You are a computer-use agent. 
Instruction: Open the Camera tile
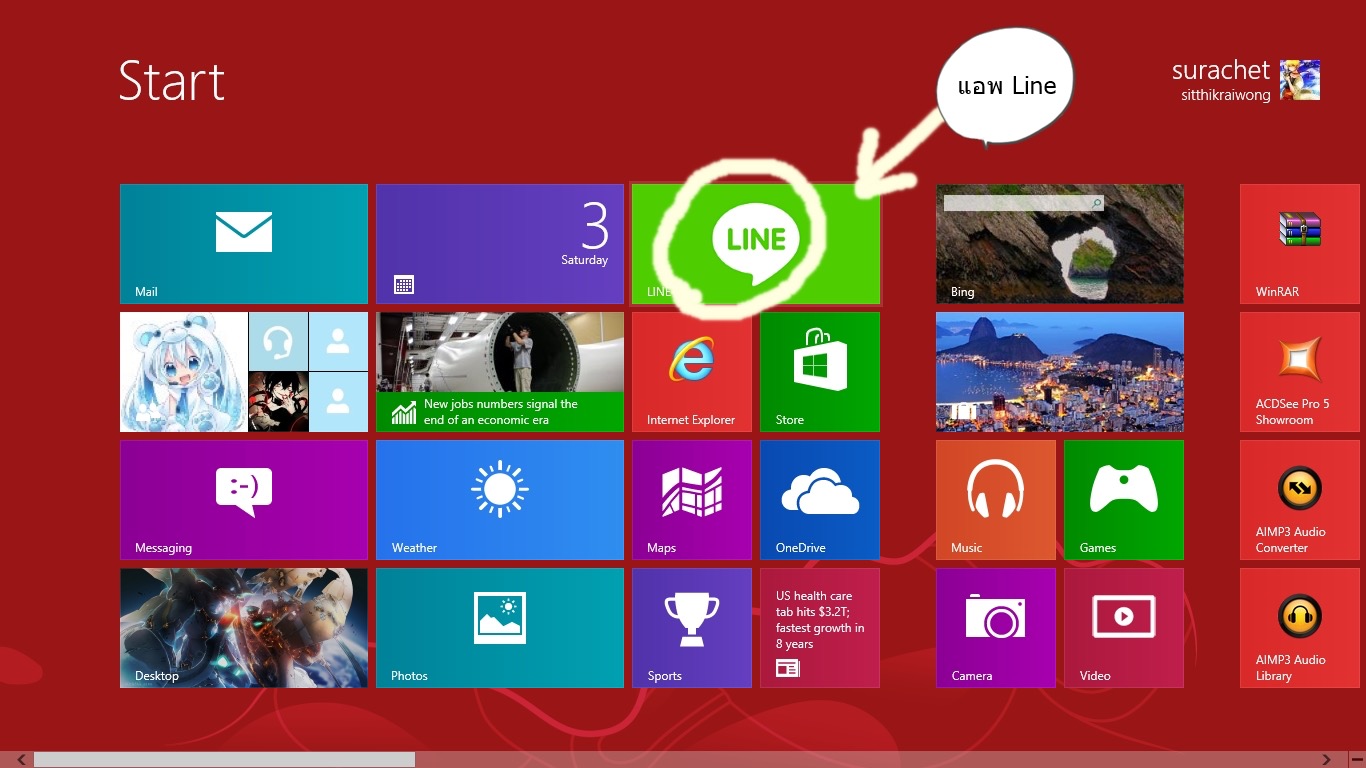pyautogui.click(x=996, y=628)
